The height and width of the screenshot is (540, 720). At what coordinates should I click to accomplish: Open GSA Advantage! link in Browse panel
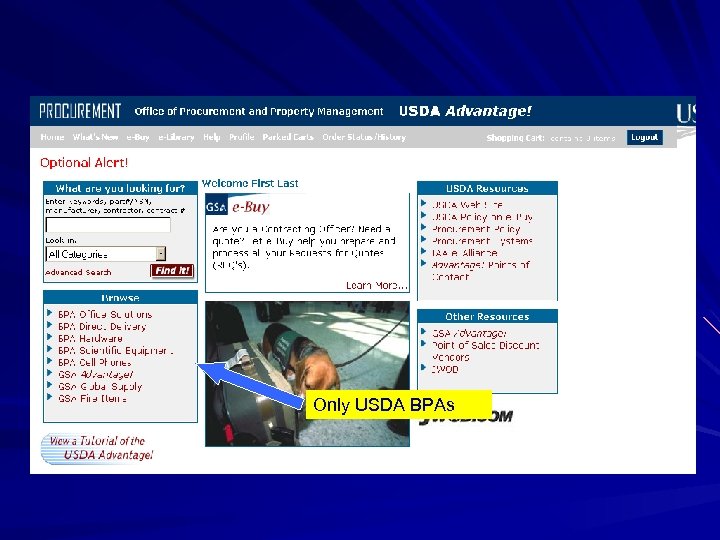[96, 374]
